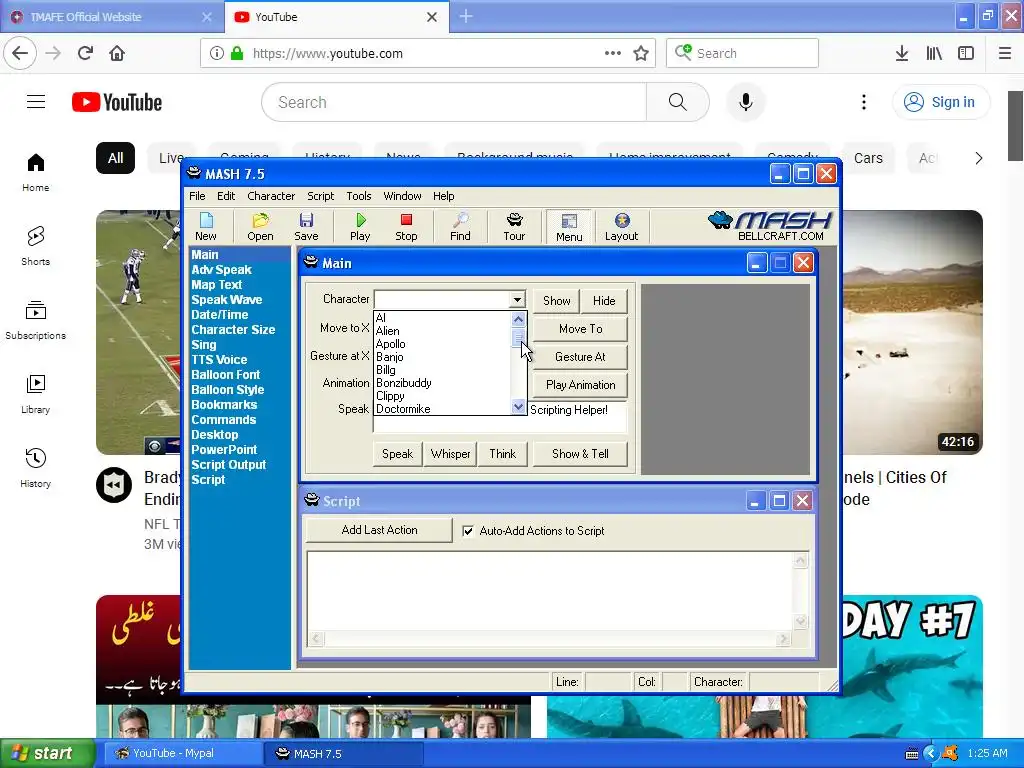This screenshot has height=768, width=1024.
Task: Open Library in YouTube sidebar
Action: click(x=36, y=394)
